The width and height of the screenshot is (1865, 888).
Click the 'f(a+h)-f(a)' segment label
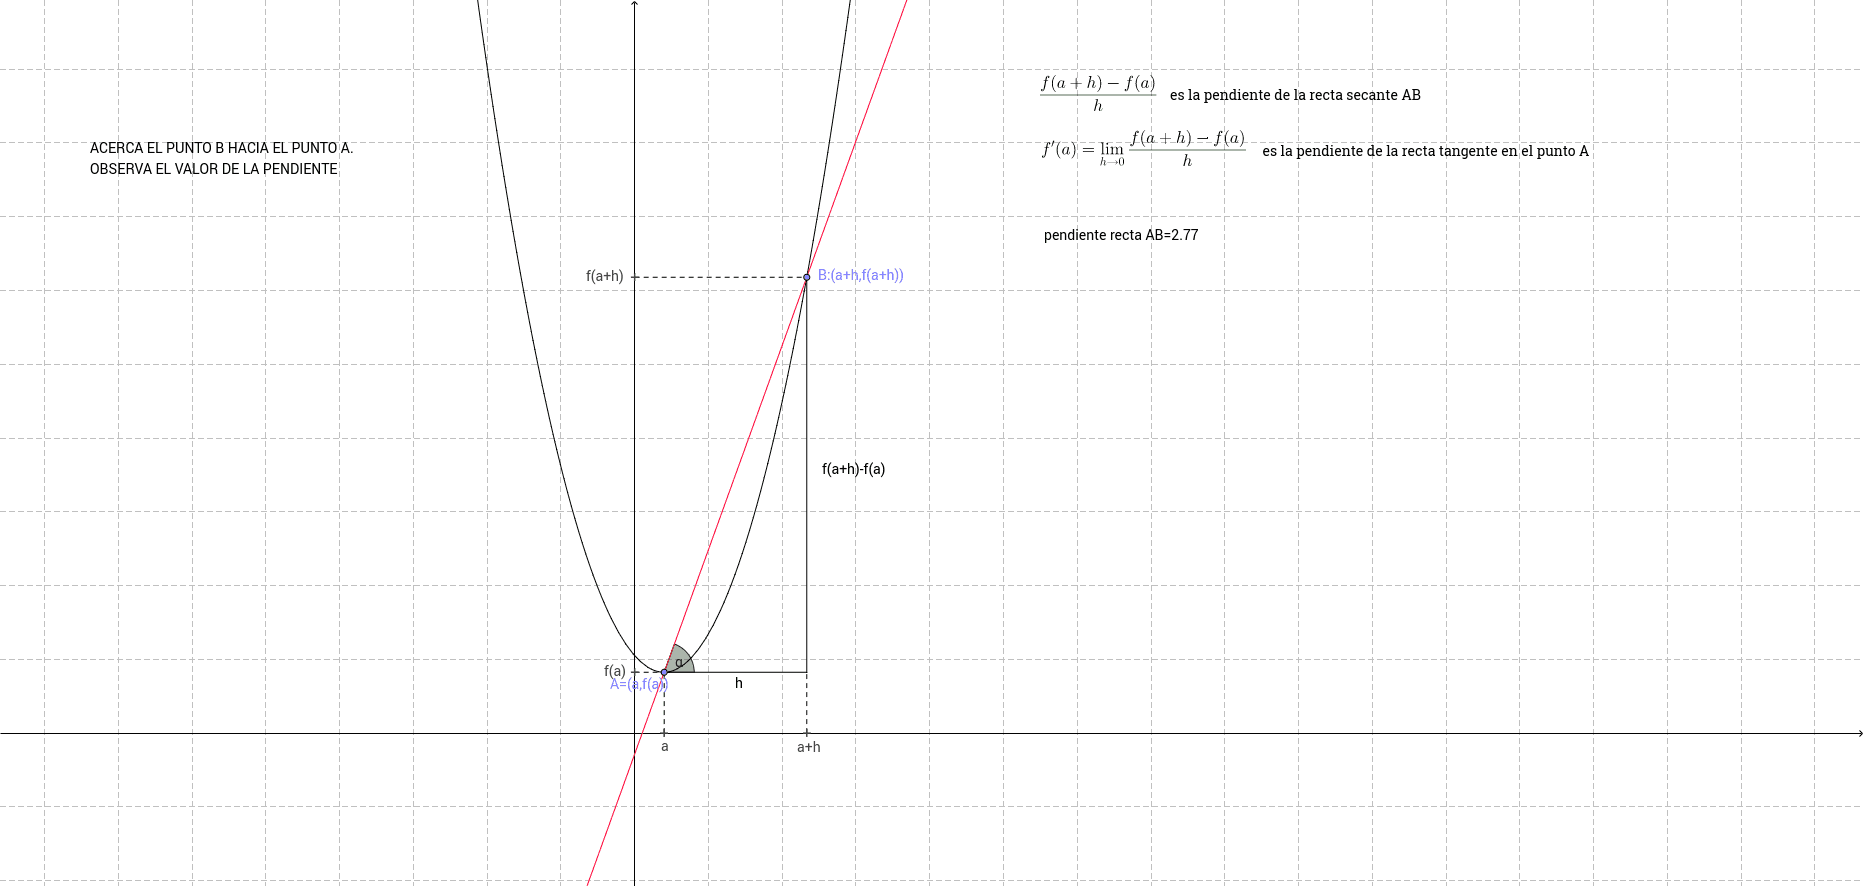[853, 469]
